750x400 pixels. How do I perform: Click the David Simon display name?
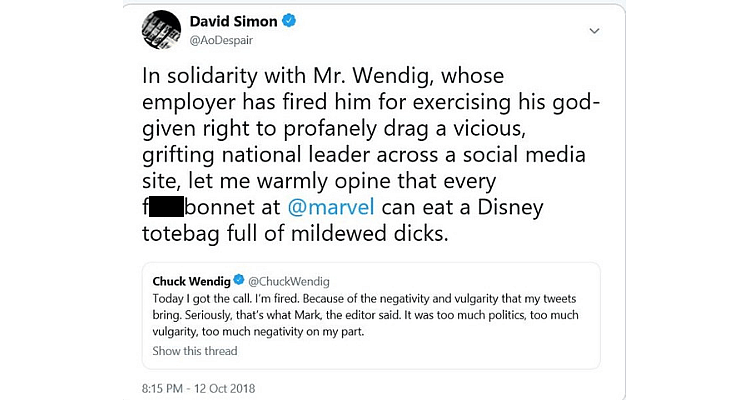234,20
